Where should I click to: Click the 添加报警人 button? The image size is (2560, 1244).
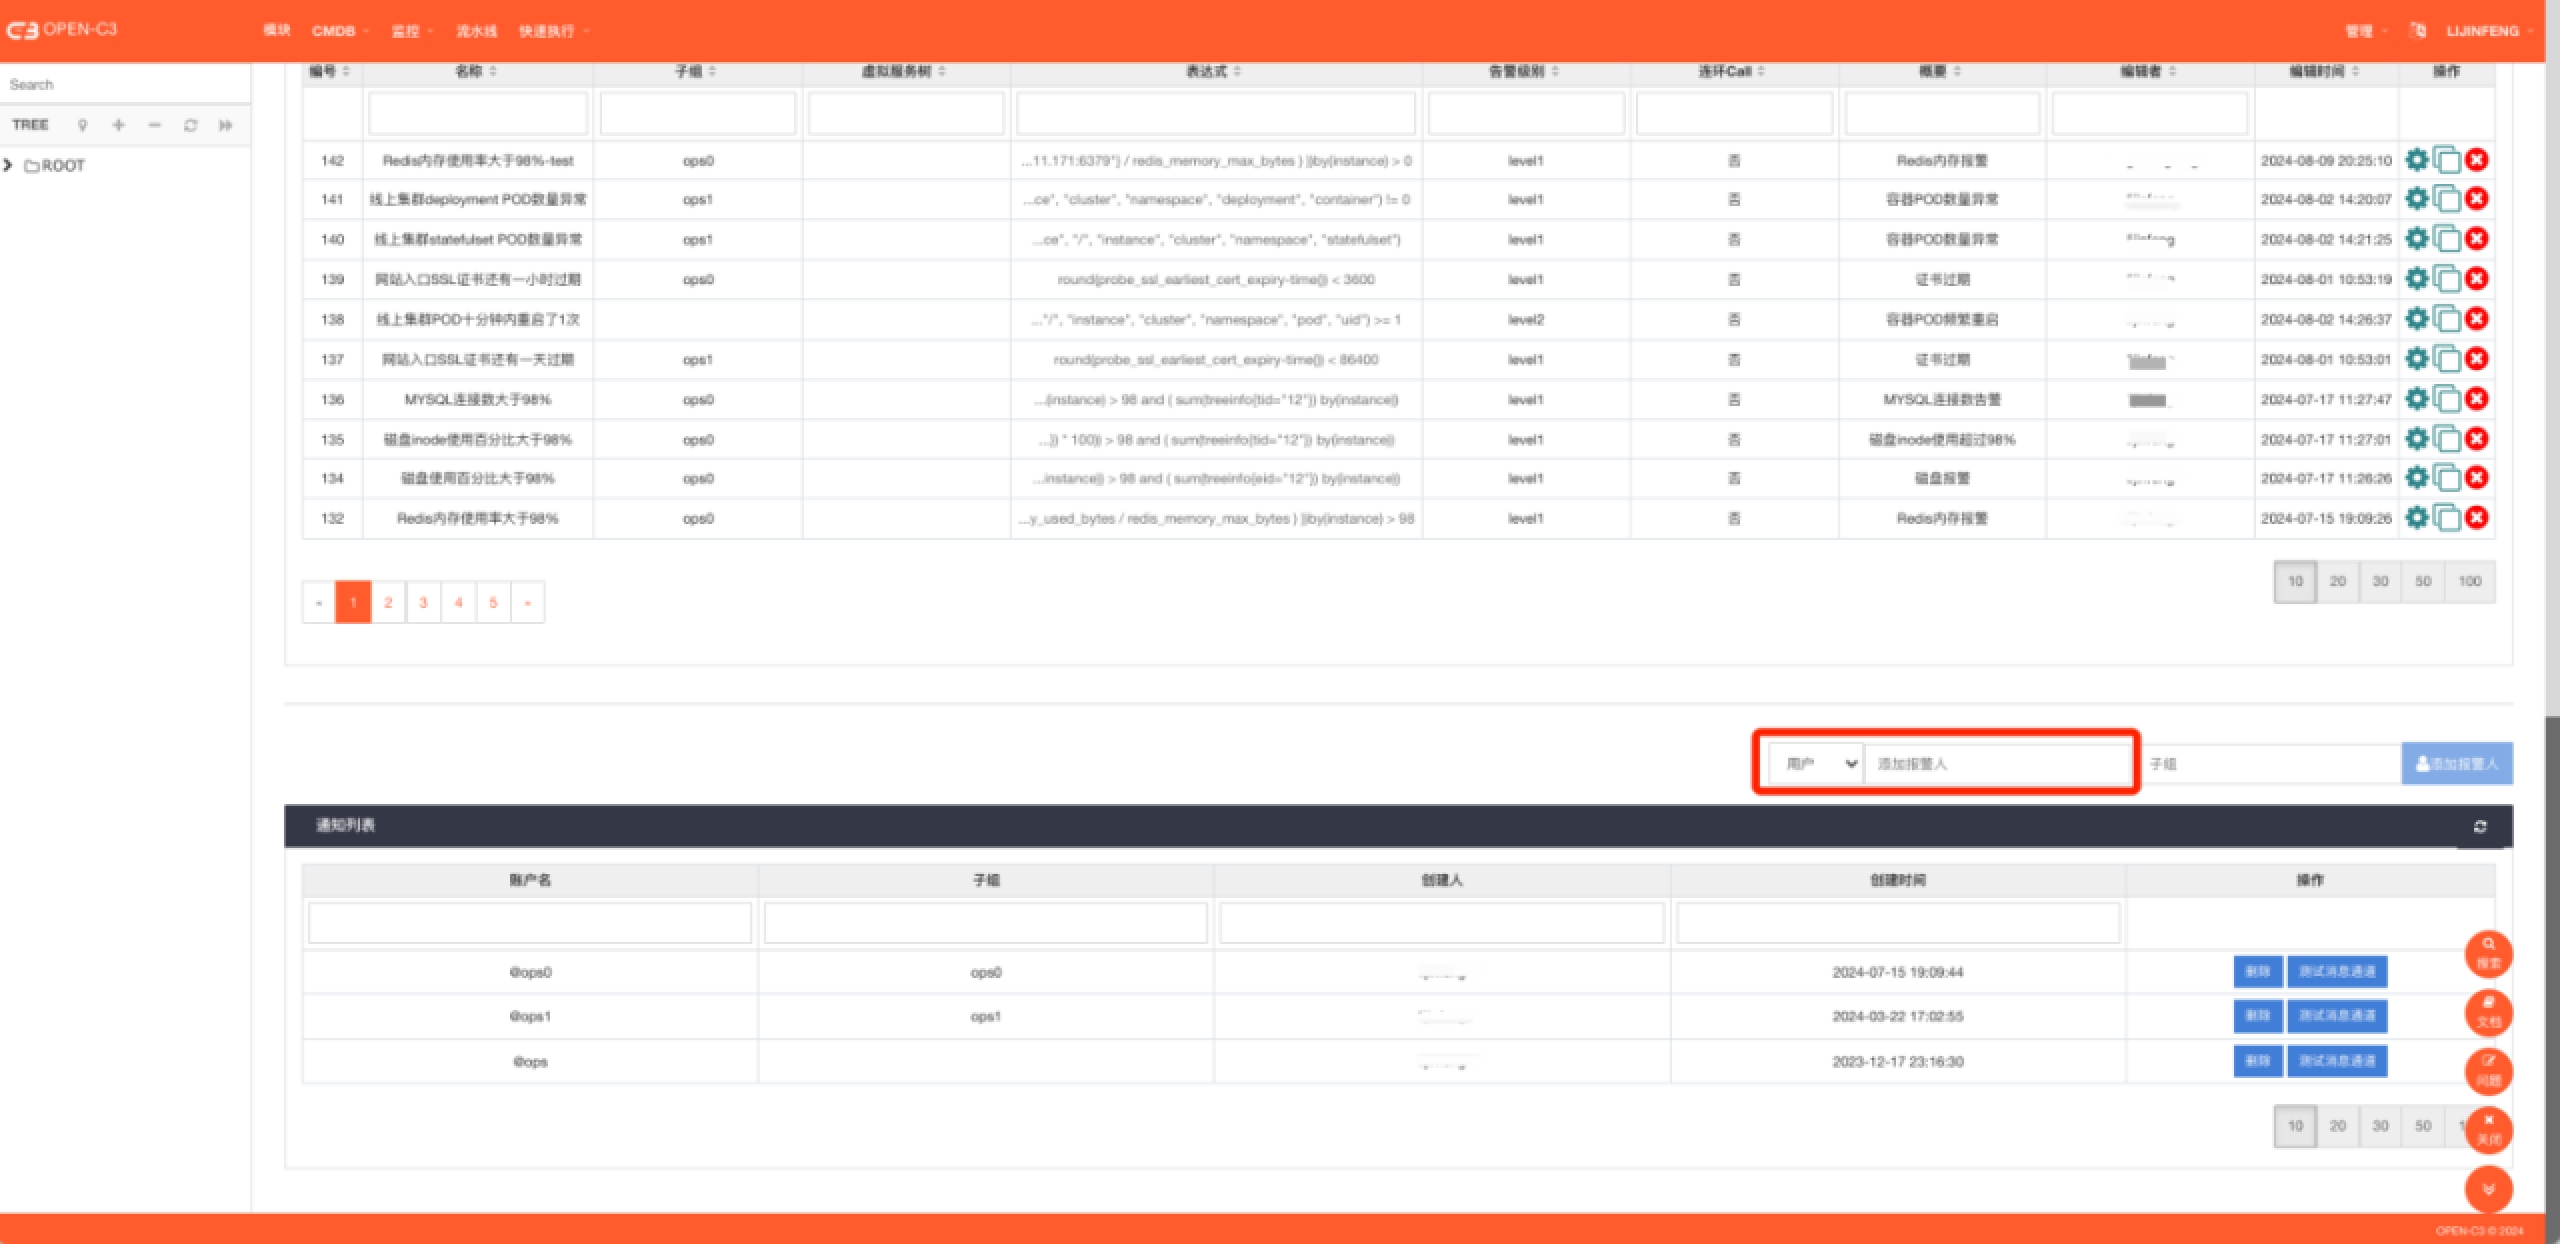coord(2456,764)
